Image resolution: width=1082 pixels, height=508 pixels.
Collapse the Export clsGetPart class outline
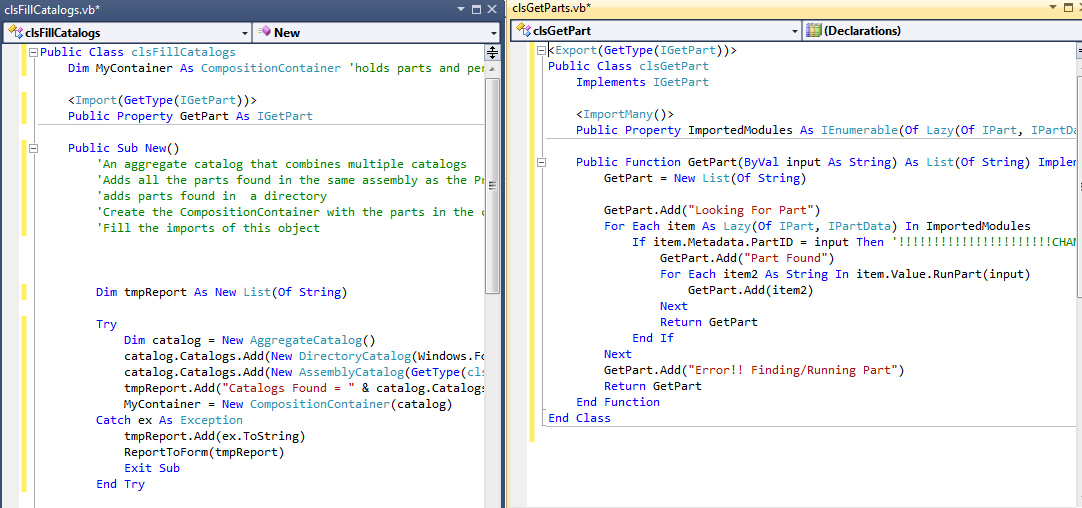[x=541, y=50]
